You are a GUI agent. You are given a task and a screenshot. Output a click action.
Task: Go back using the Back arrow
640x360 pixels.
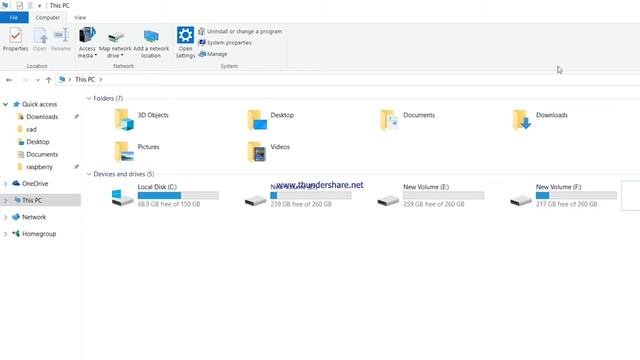(x=9, y=80)
